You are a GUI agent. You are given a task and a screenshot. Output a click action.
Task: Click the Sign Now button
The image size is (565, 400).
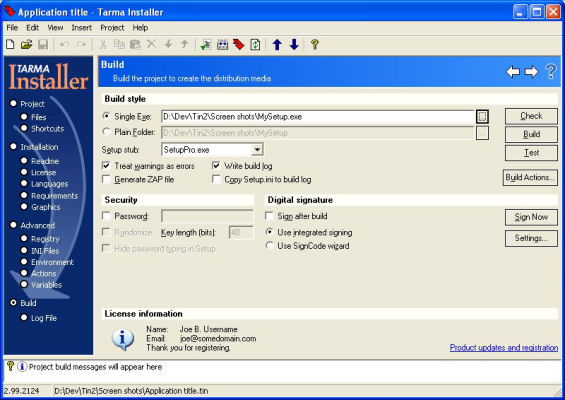[x=531, y=217]
